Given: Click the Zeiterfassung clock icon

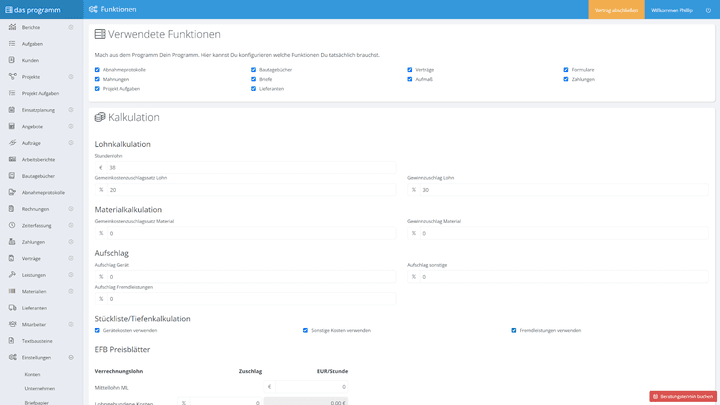Looking at the screenshot, I should 12,225.
